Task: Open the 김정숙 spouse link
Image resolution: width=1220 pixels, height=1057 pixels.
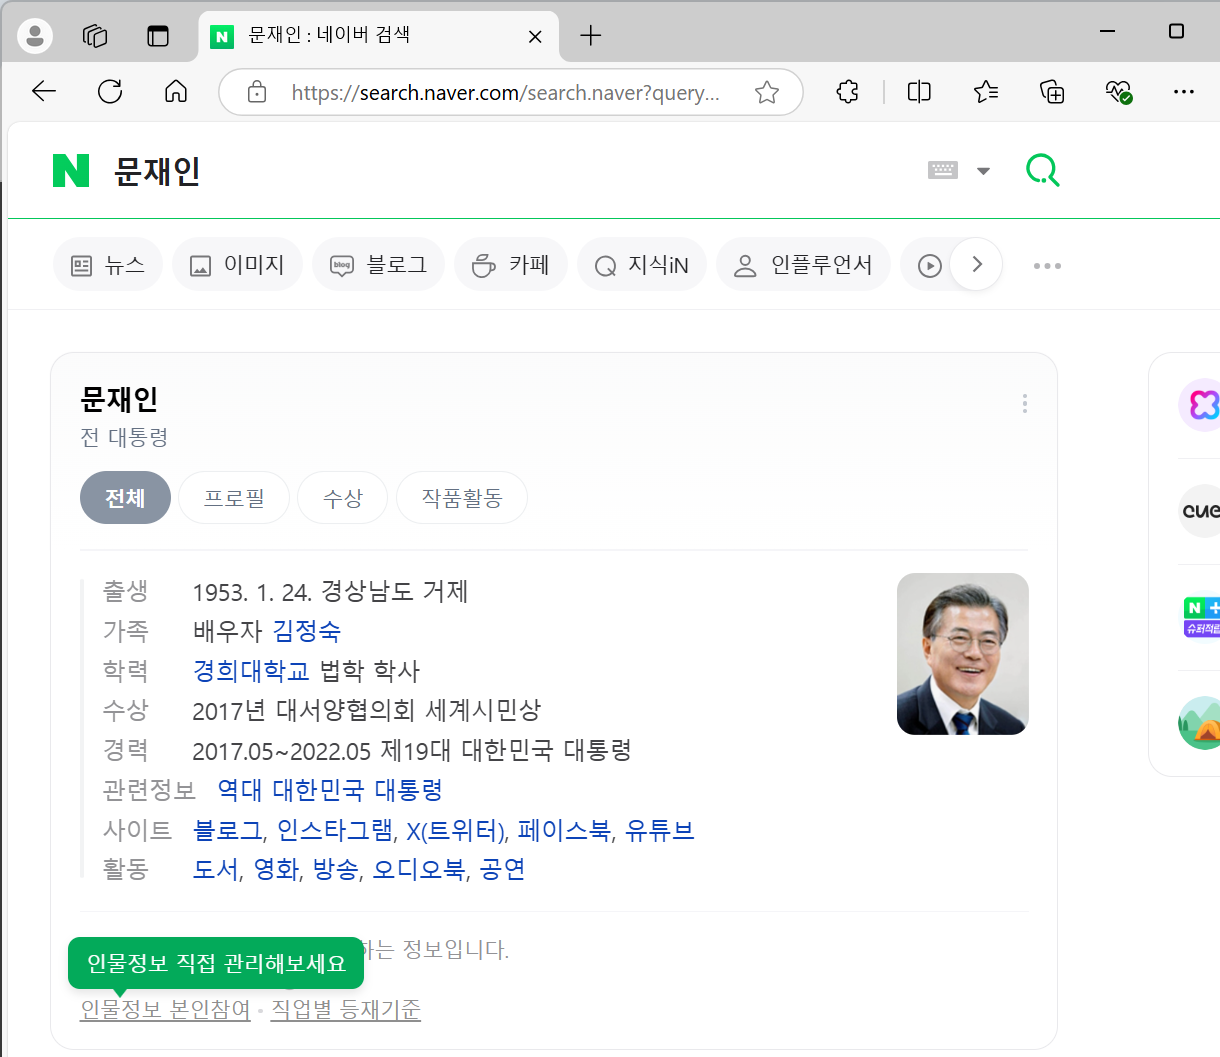Action: click(x=307, y=631)
